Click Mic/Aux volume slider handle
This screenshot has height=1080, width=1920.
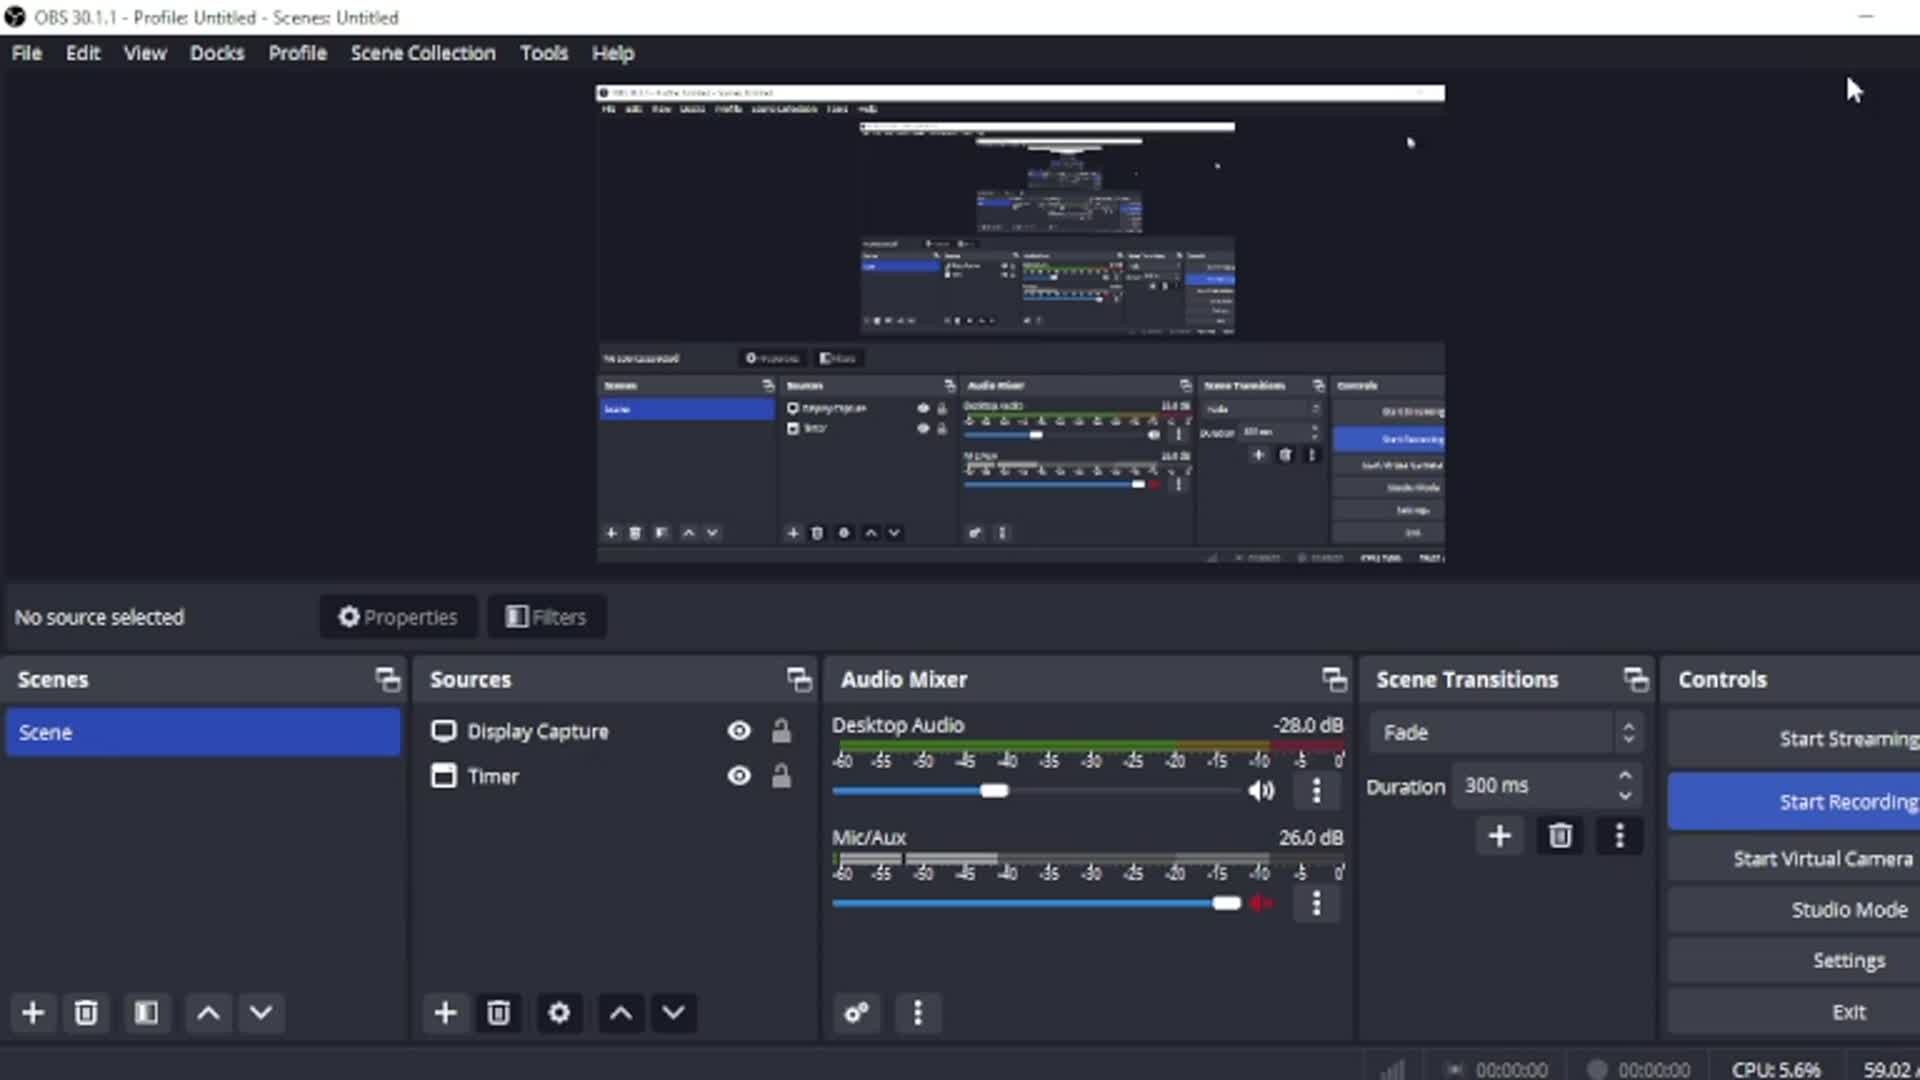pos(1226,903)
